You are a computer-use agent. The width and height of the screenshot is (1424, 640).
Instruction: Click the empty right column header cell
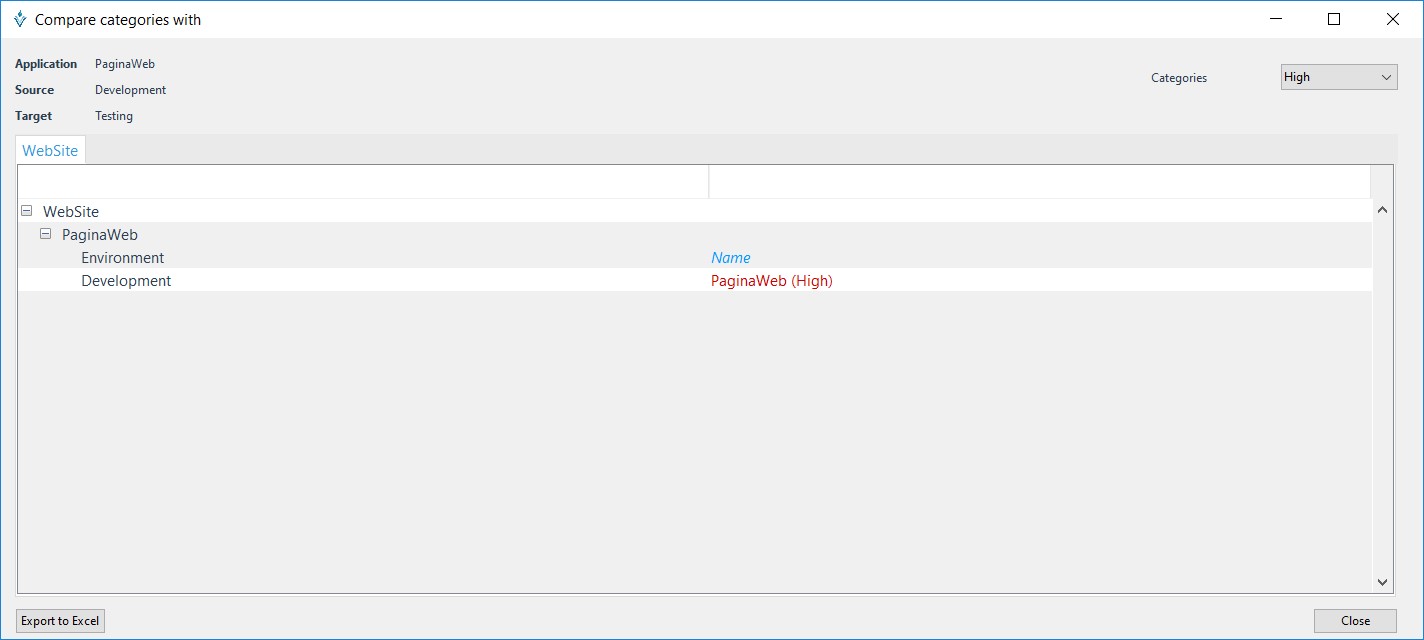tap(1039, 182)
